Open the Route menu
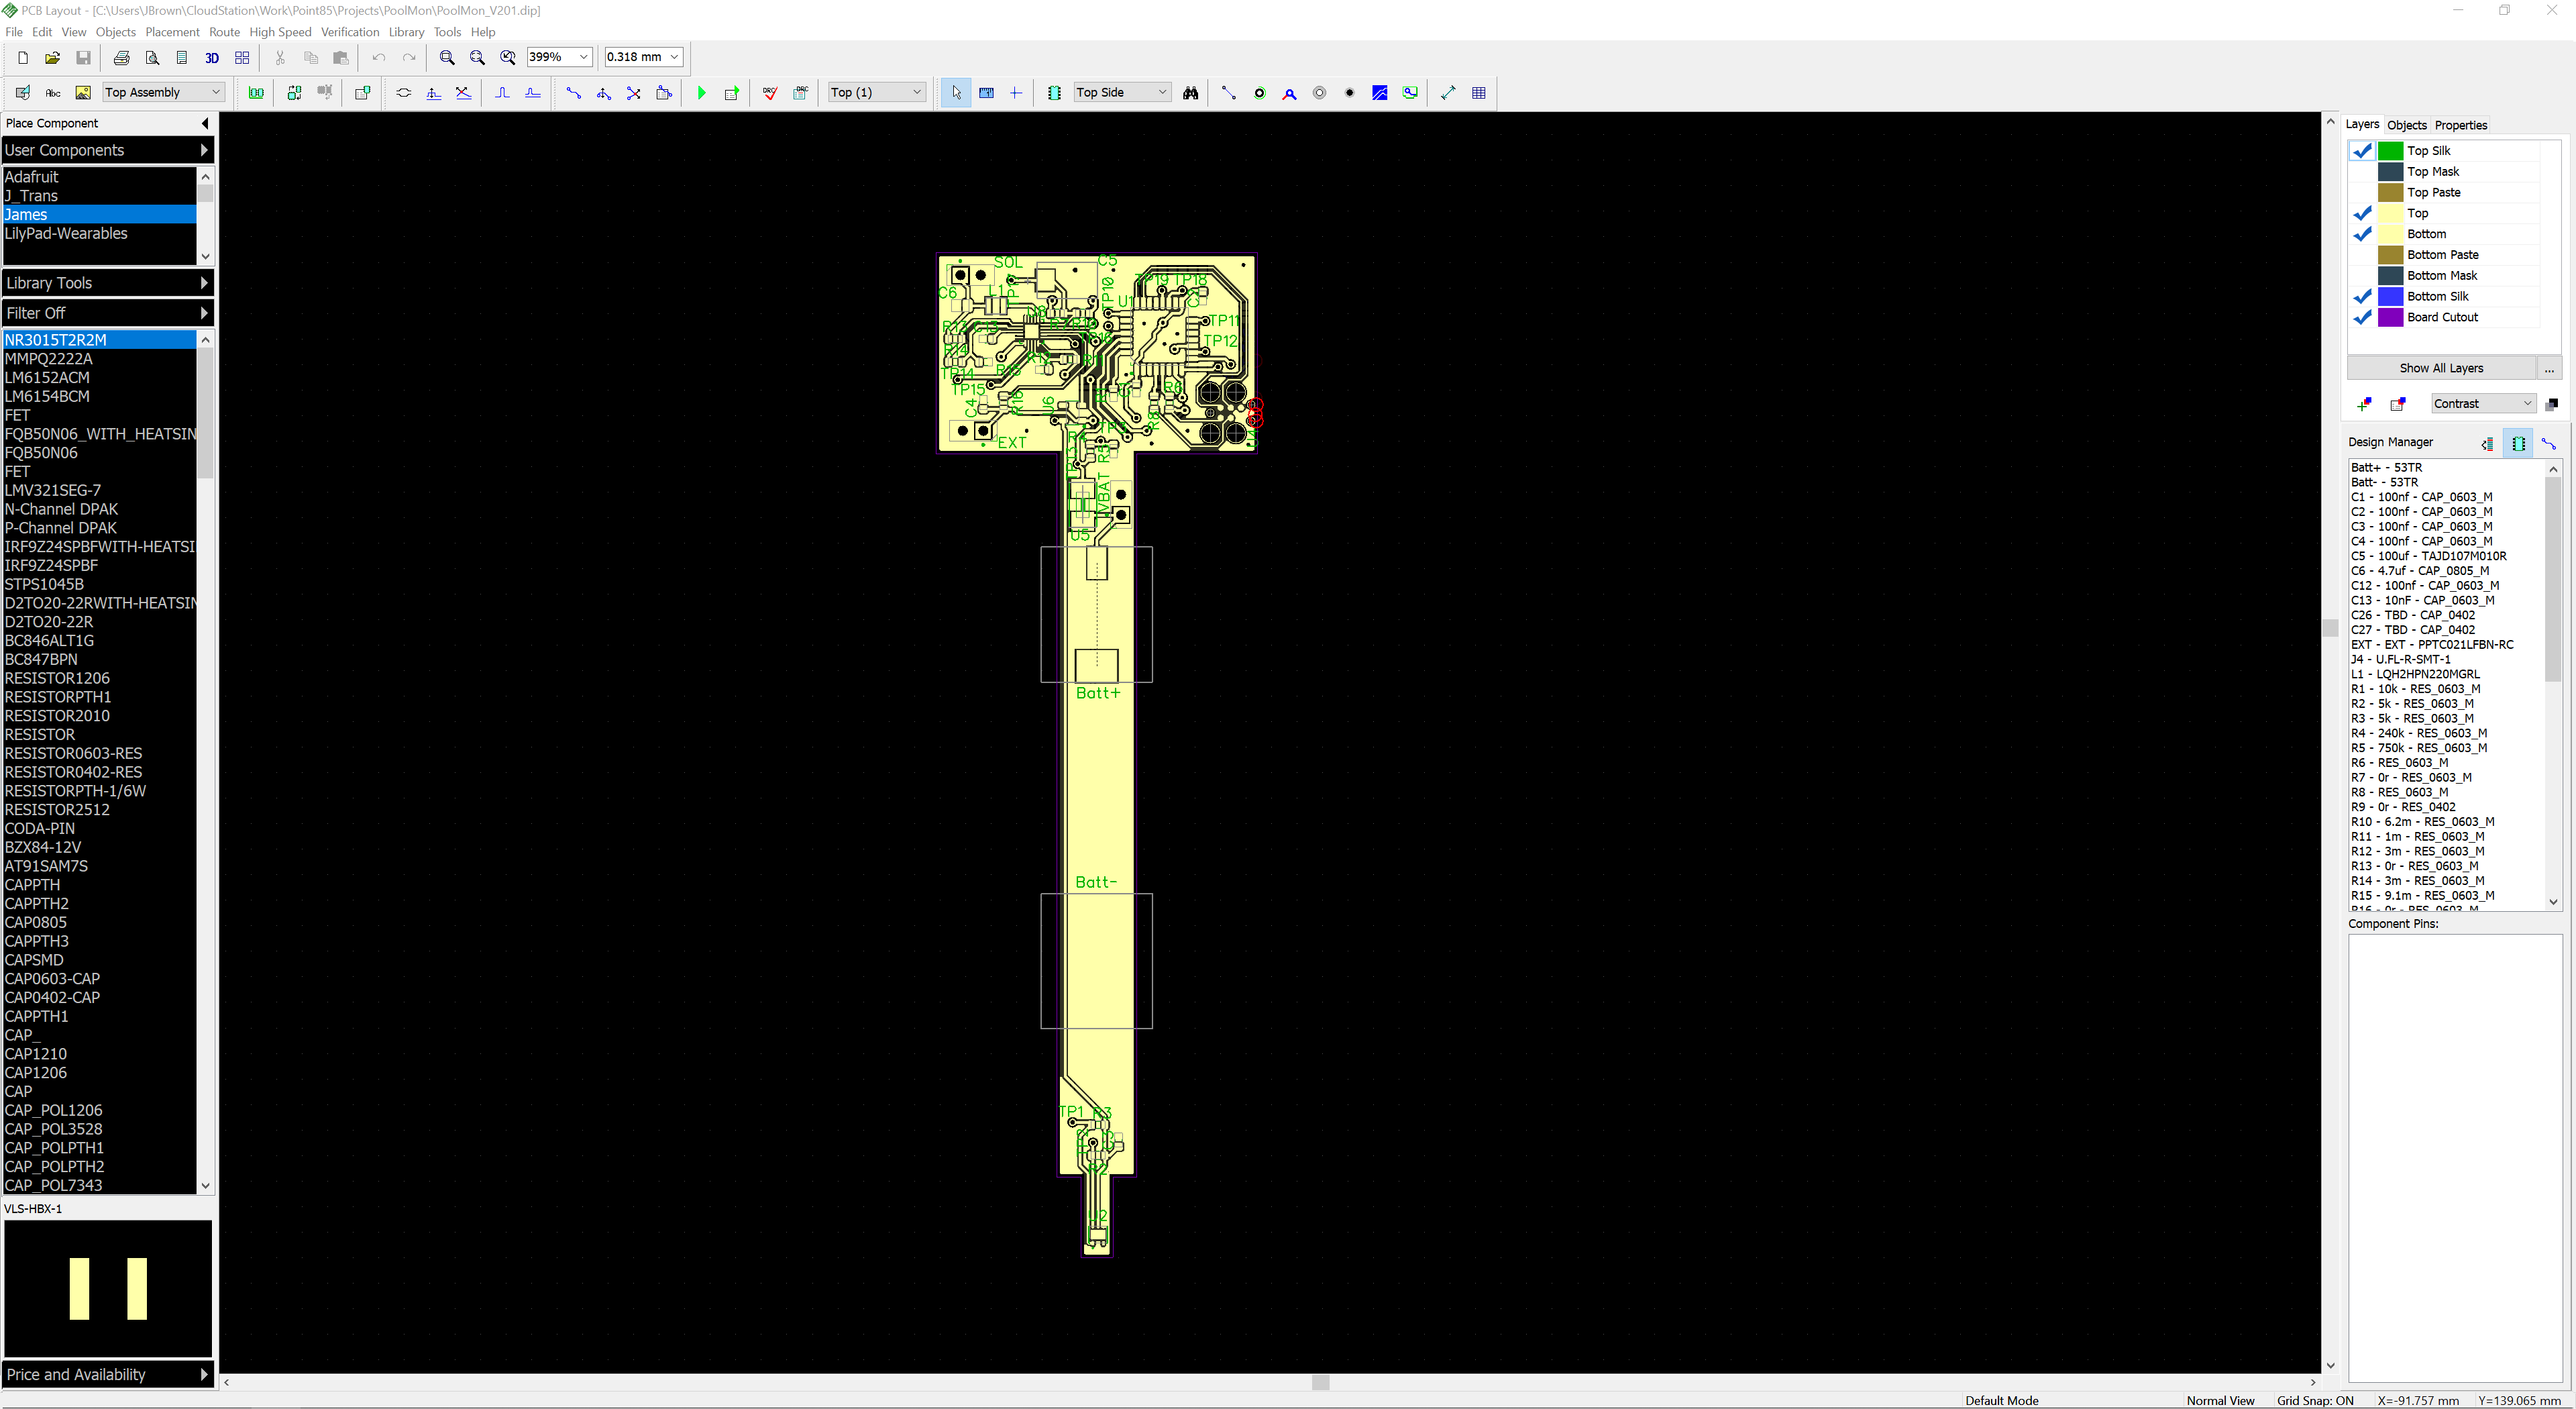 point(224,32)
